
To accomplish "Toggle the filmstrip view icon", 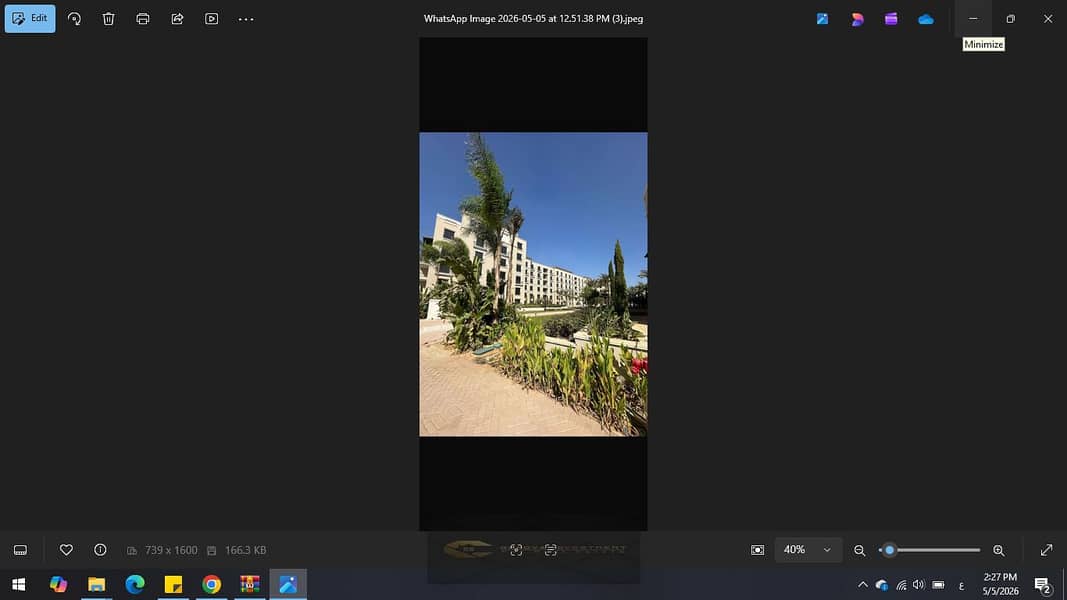I will coord(20,550).
